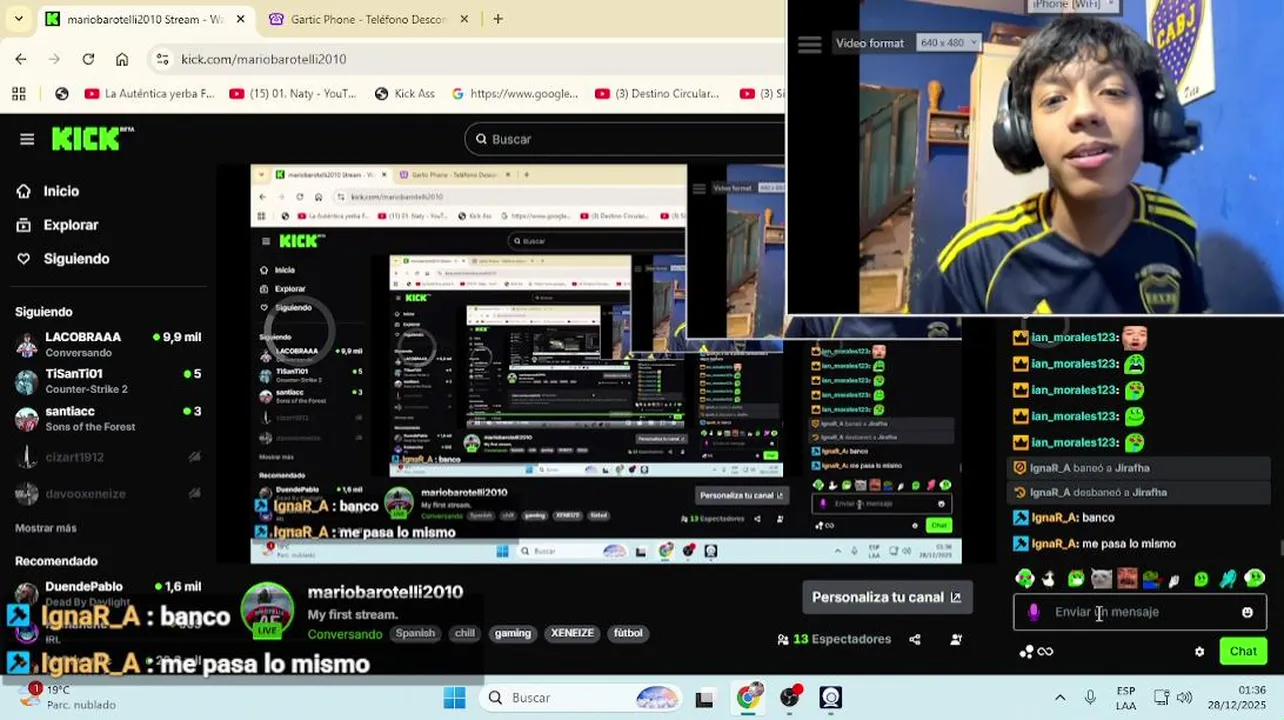1284x720 pixels.
Task: Focus the Buscar search box on Kick
Action: pos(625,139)
